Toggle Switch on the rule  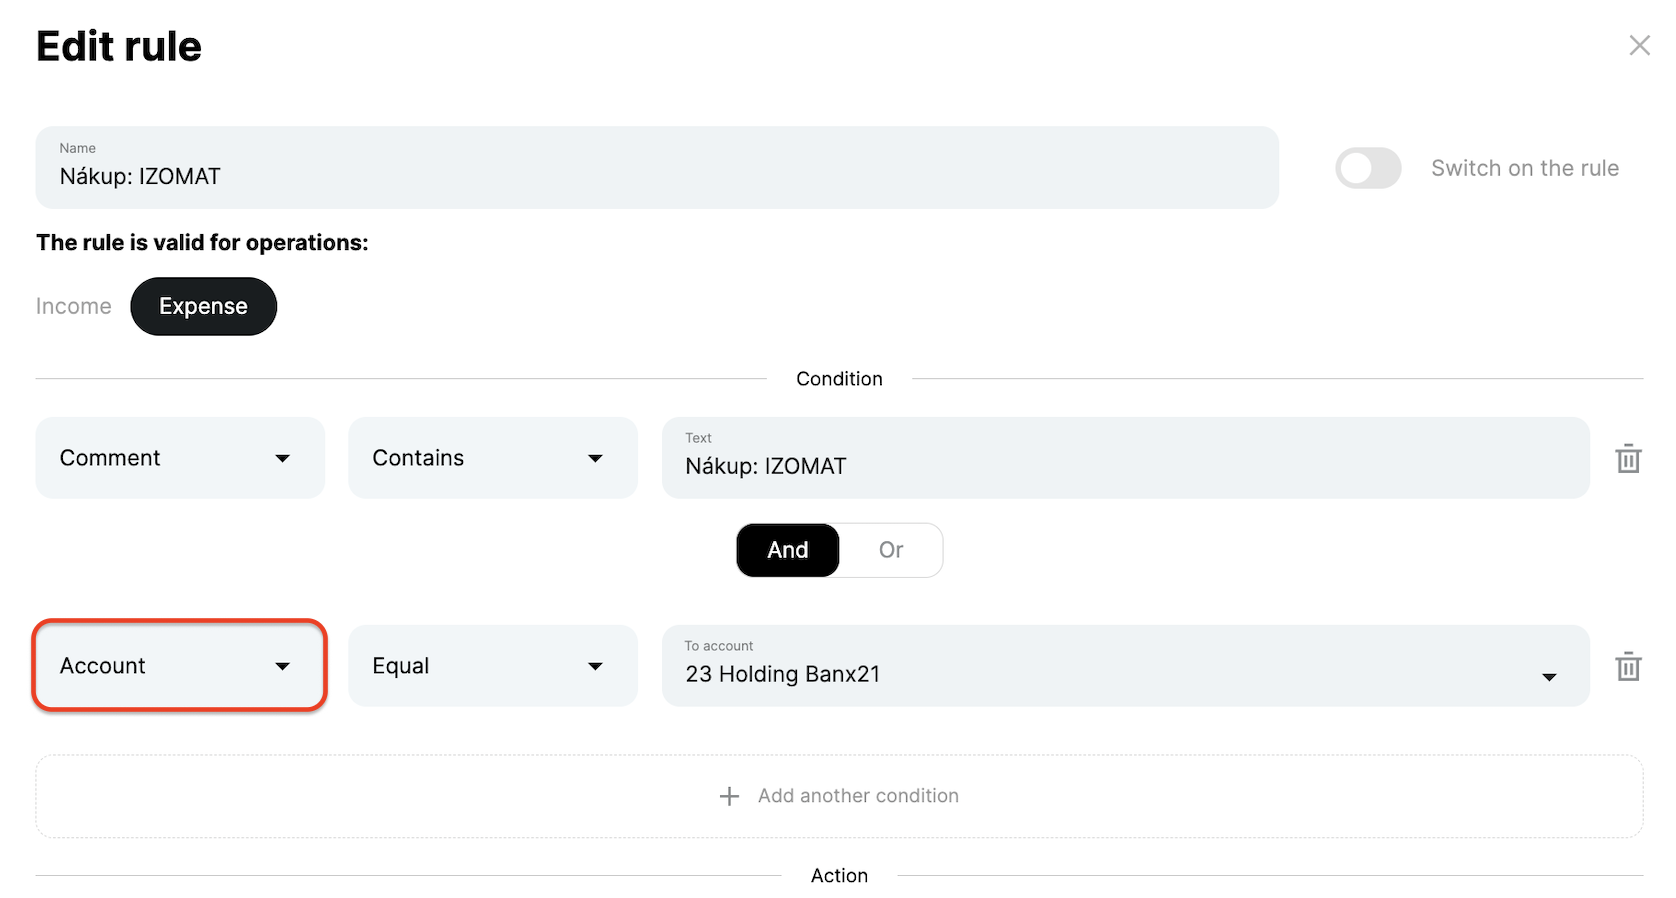[1368, 168]
